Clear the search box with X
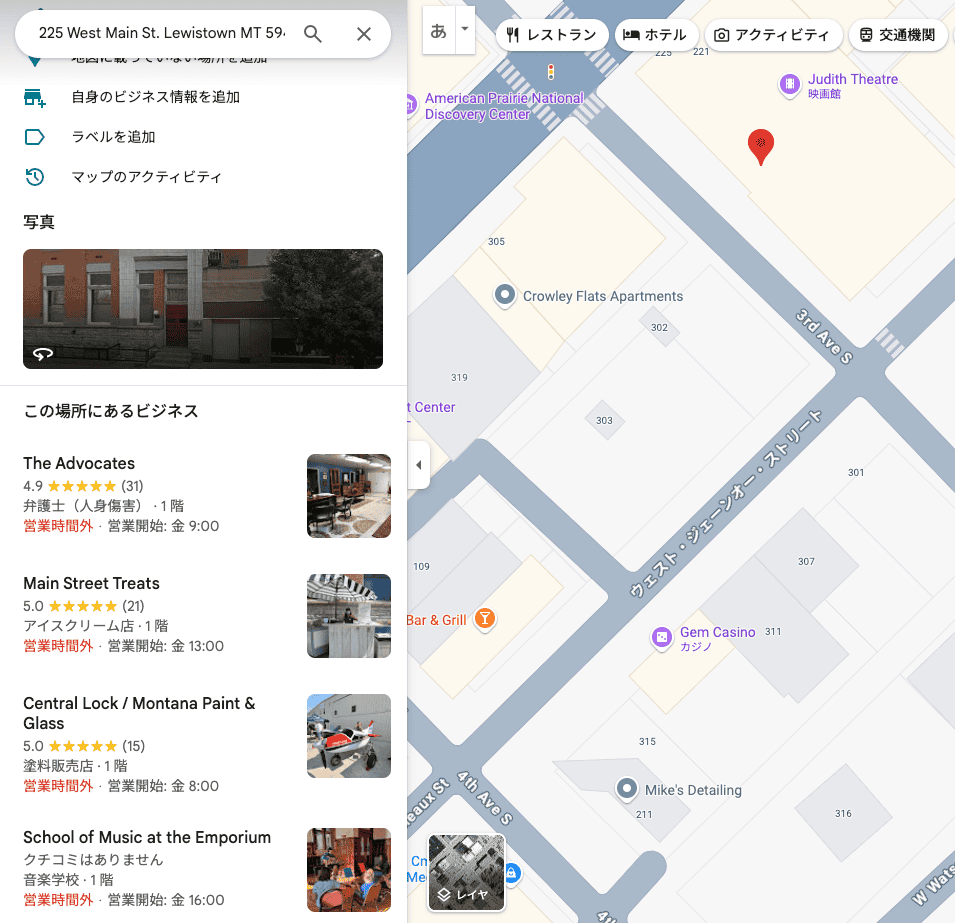 364,34
